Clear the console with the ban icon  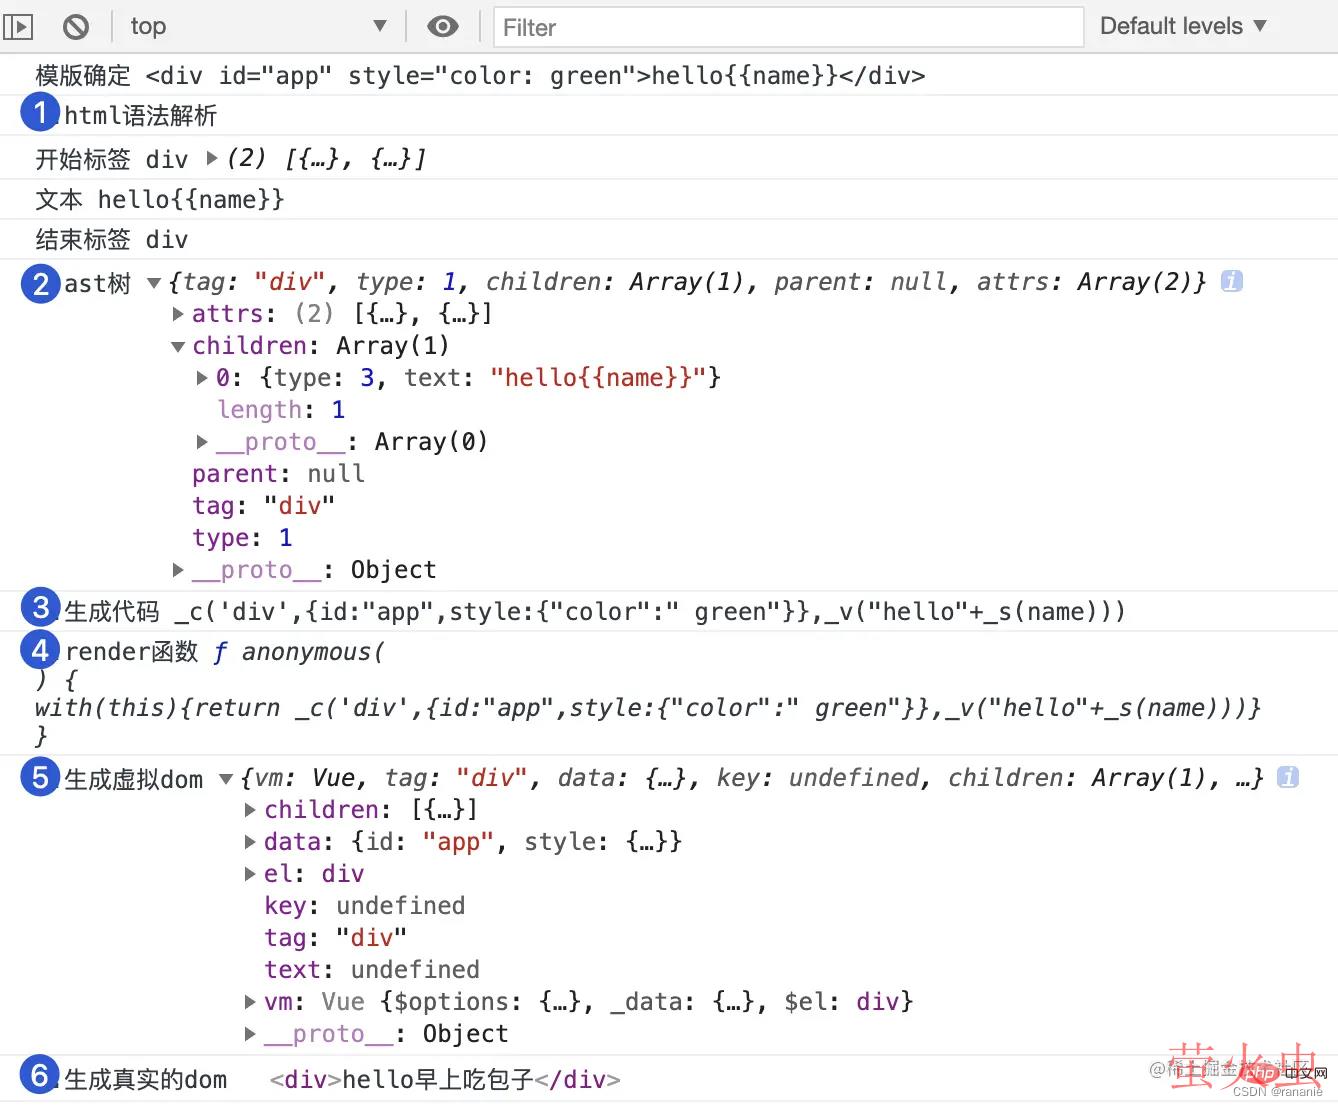pos(76,27)
